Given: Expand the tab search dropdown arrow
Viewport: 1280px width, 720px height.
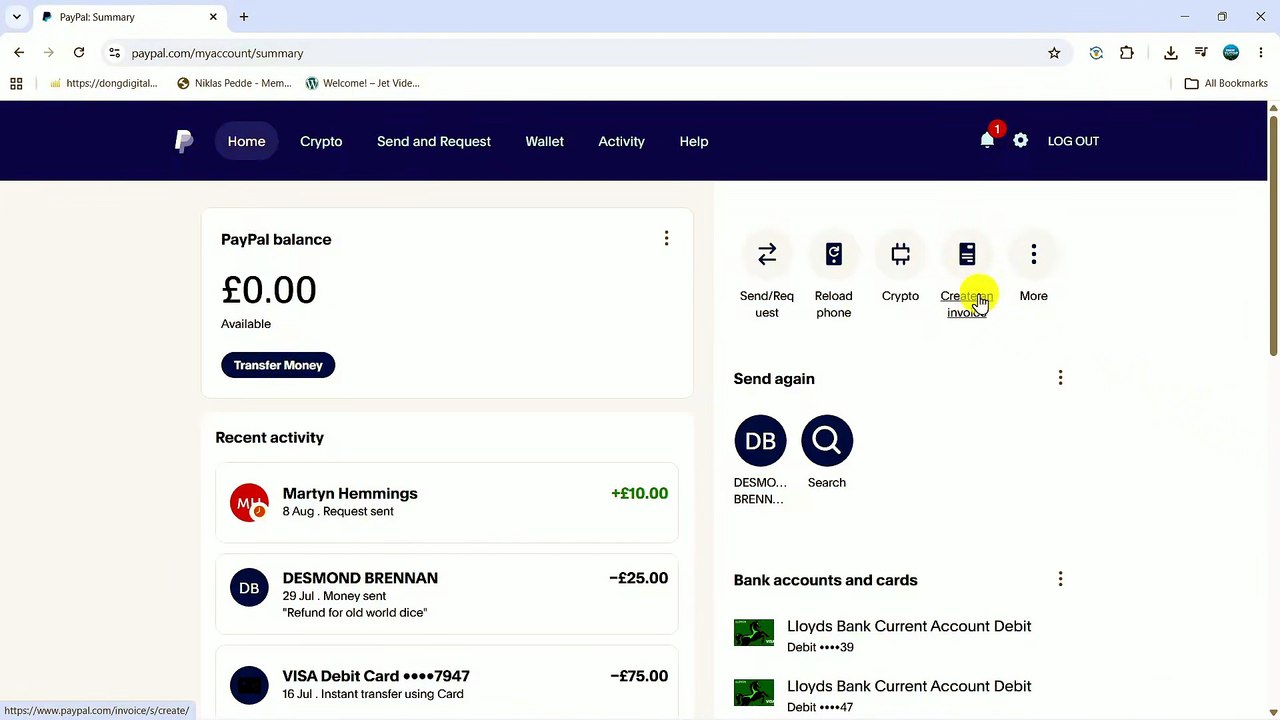Looking at the screenshot, I should point(16,17).
